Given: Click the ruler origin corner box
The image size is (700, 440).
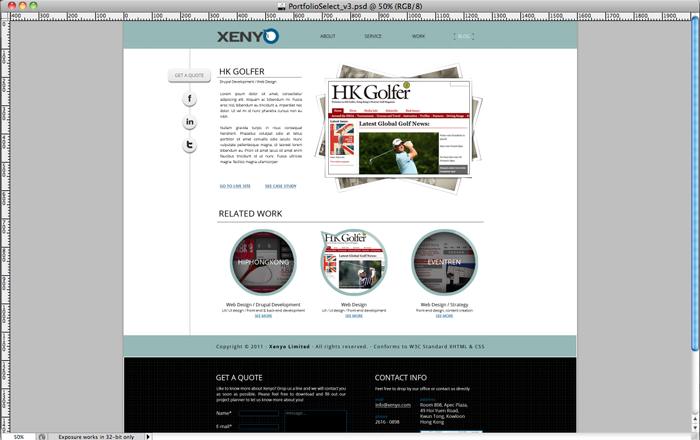Looking at the screenshot, I should click(5, 16).
